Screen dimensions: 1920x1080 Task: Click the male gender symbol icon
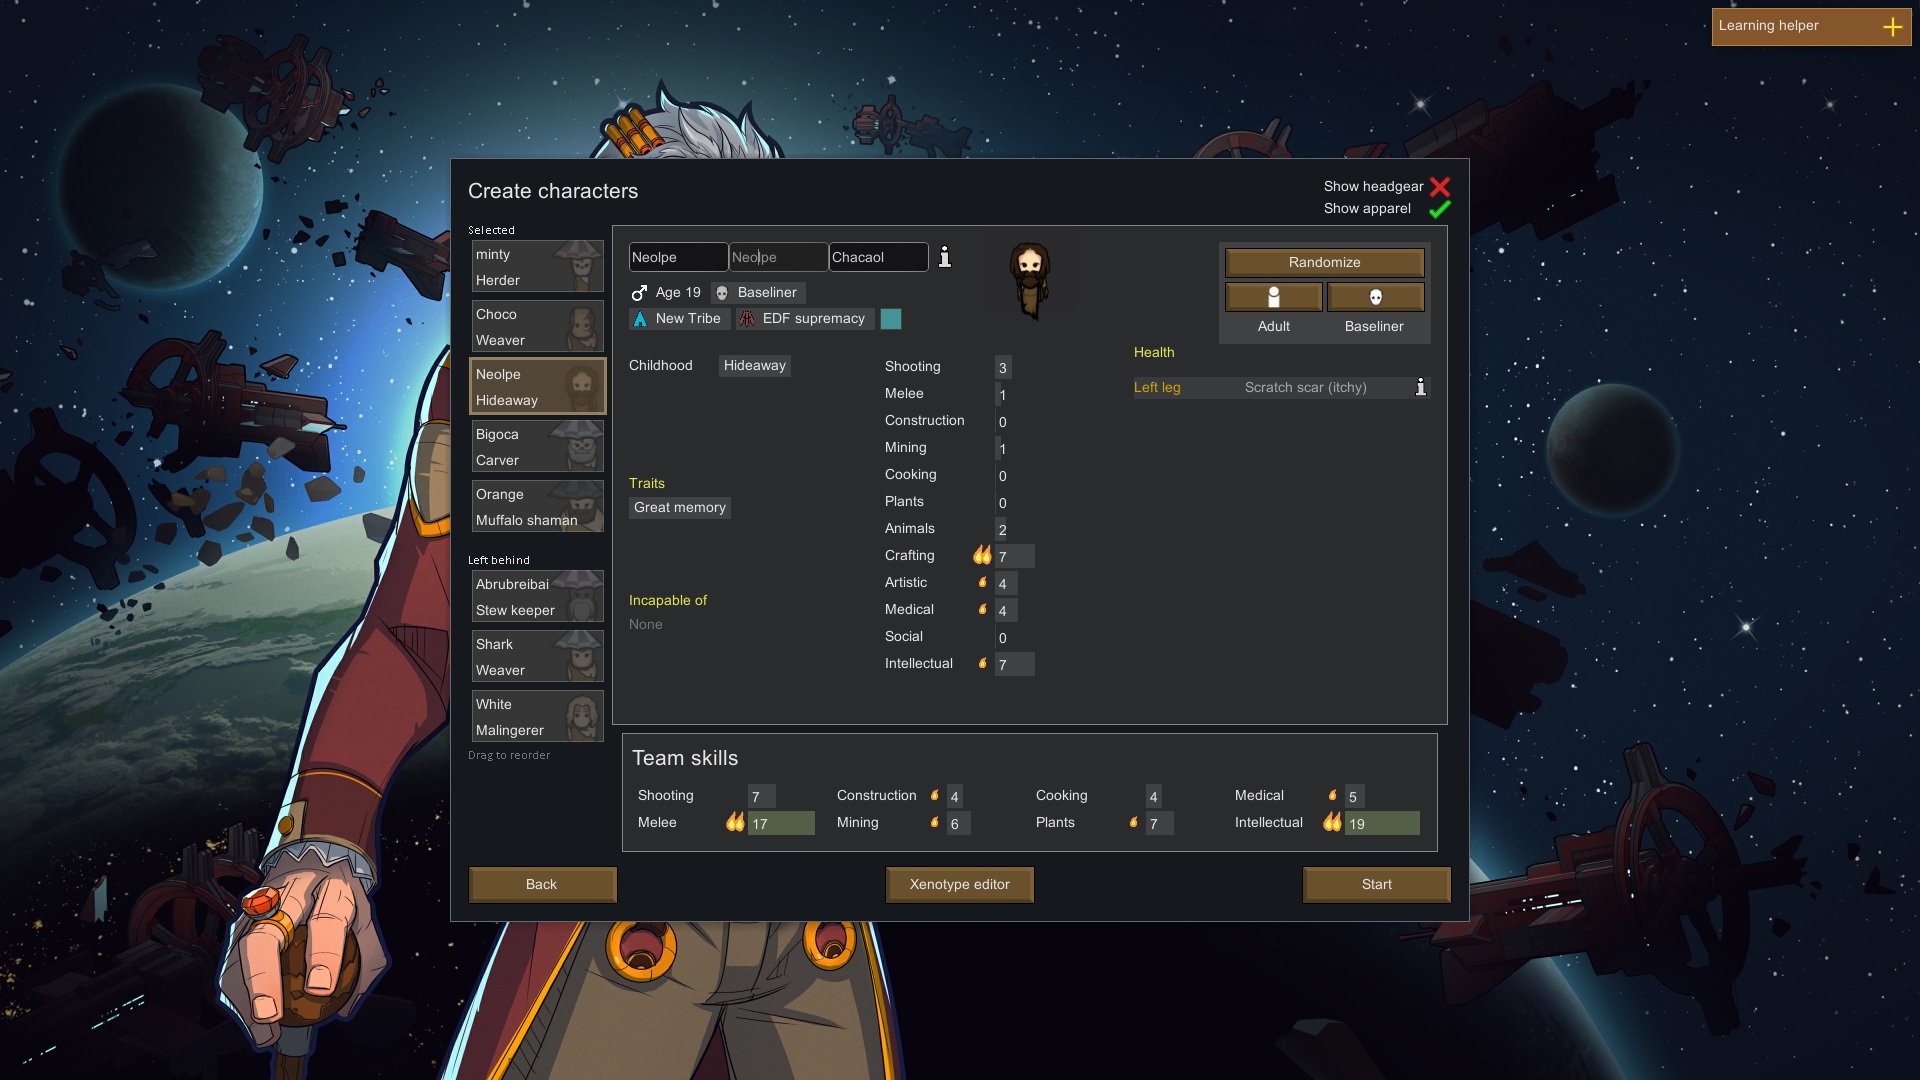pyautogui.click(x=639, y=293)
